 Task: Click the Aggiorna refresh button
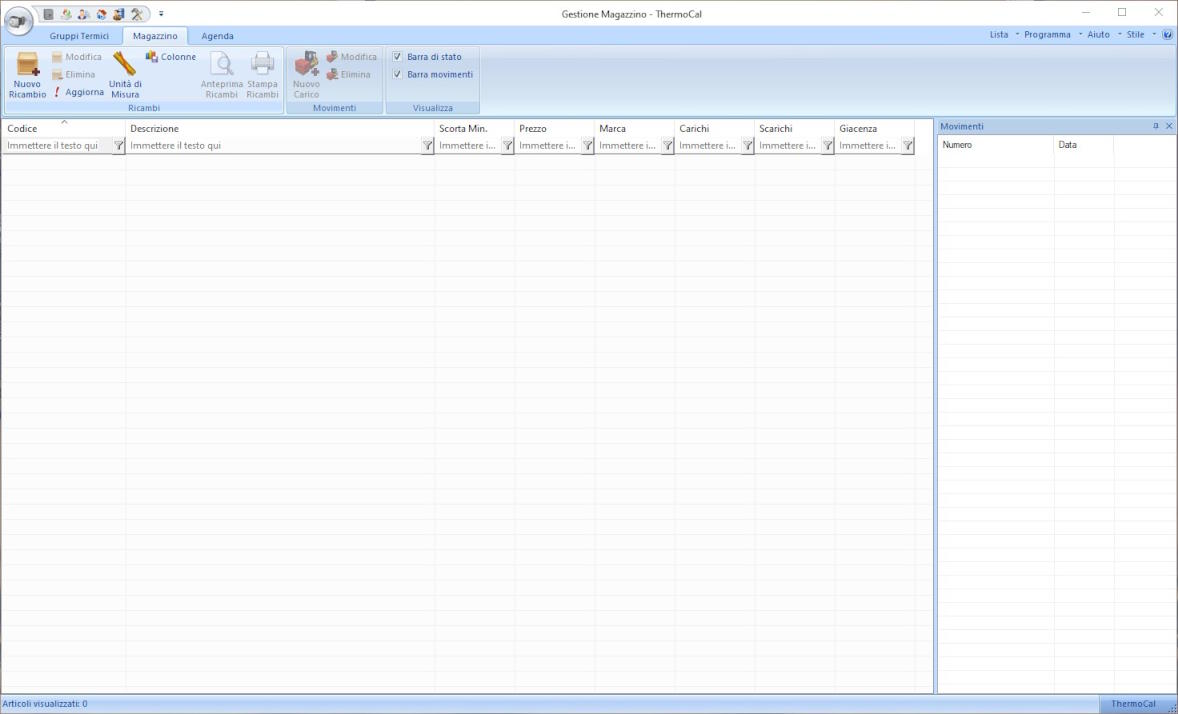[x=79, y=92]
